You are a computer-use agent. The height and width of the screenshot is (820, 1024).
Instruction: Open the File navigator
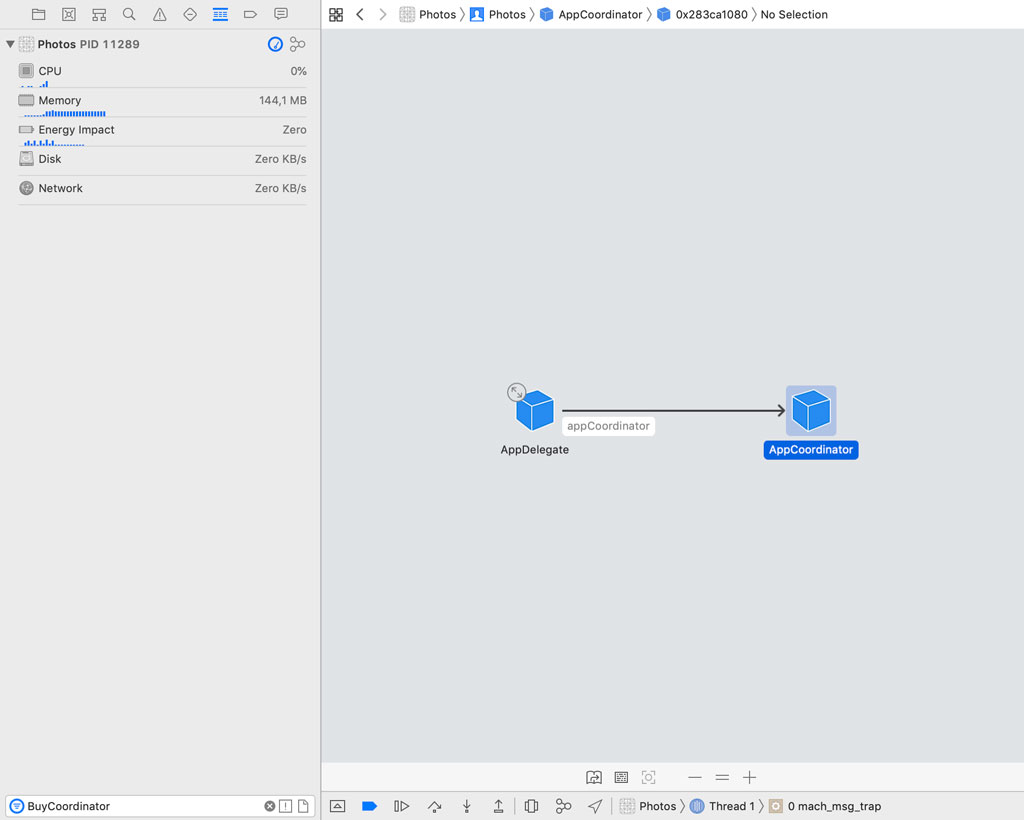(38, 14)
